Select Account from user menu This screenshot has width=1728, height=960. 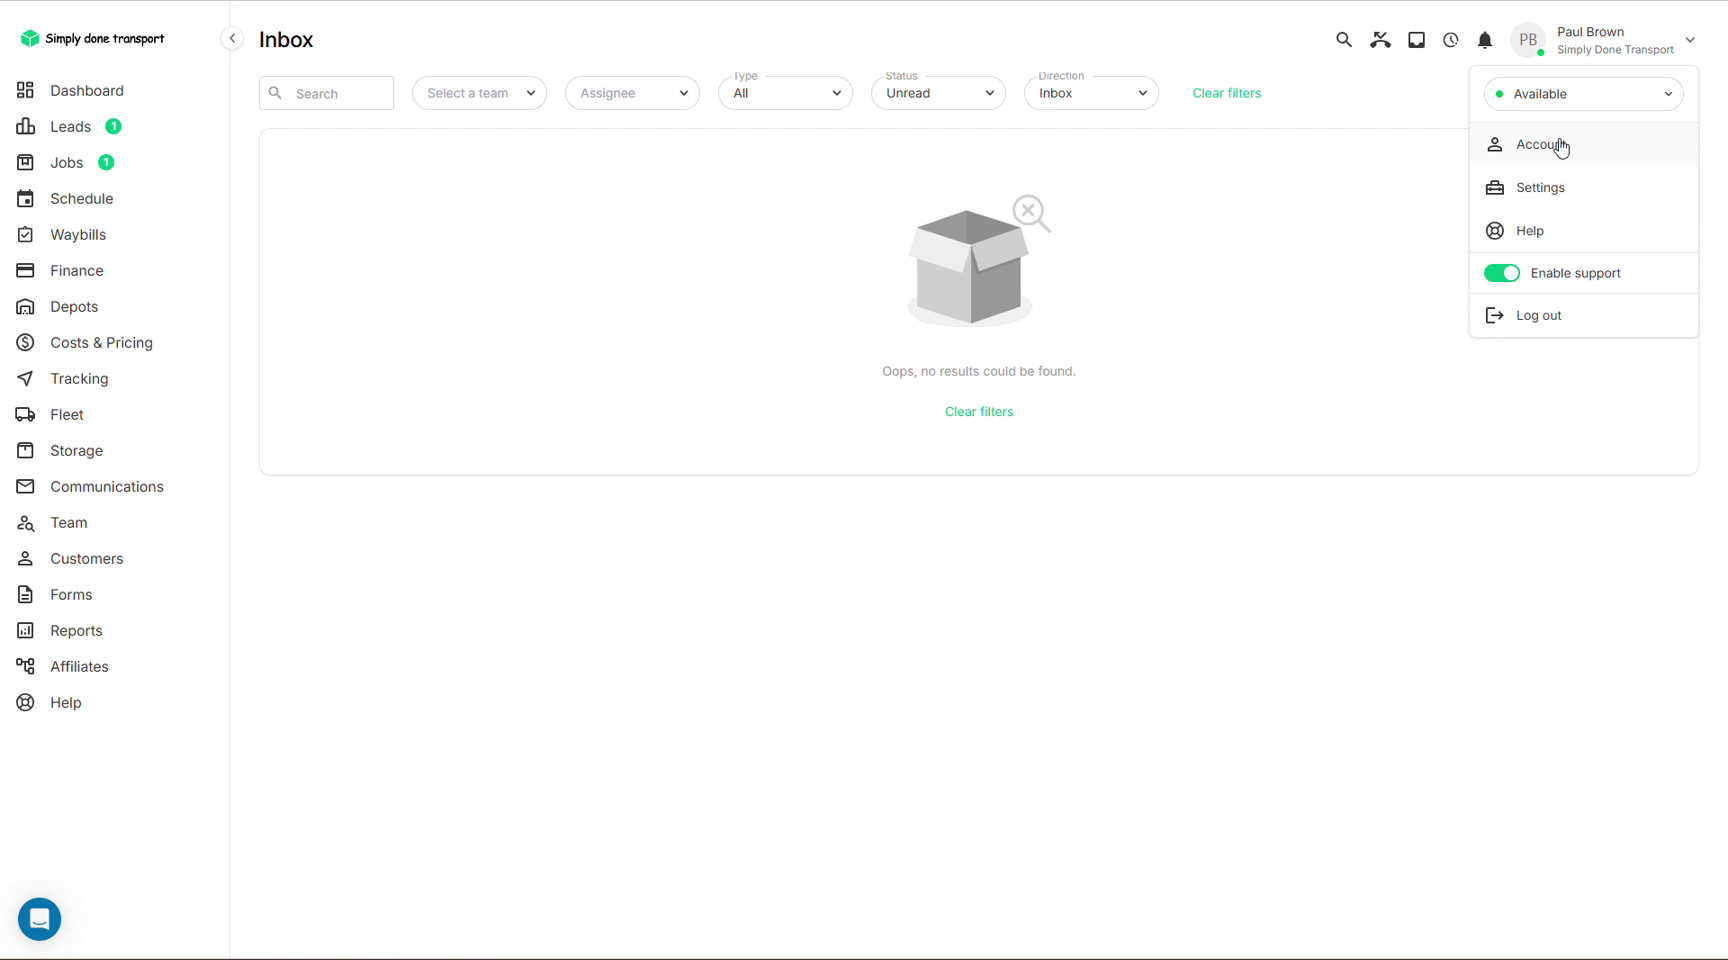pyautogui.click(x=1583, y=145)
